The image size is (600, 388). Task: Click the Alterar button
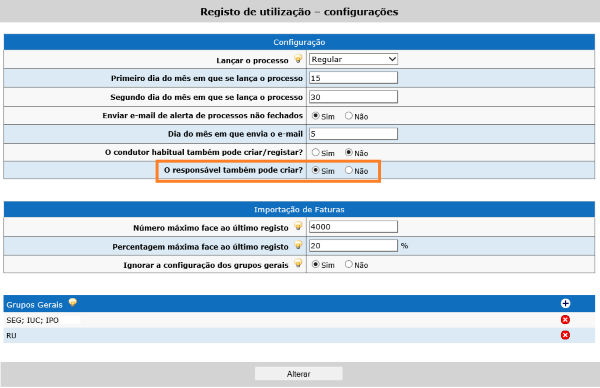point(299,374)
